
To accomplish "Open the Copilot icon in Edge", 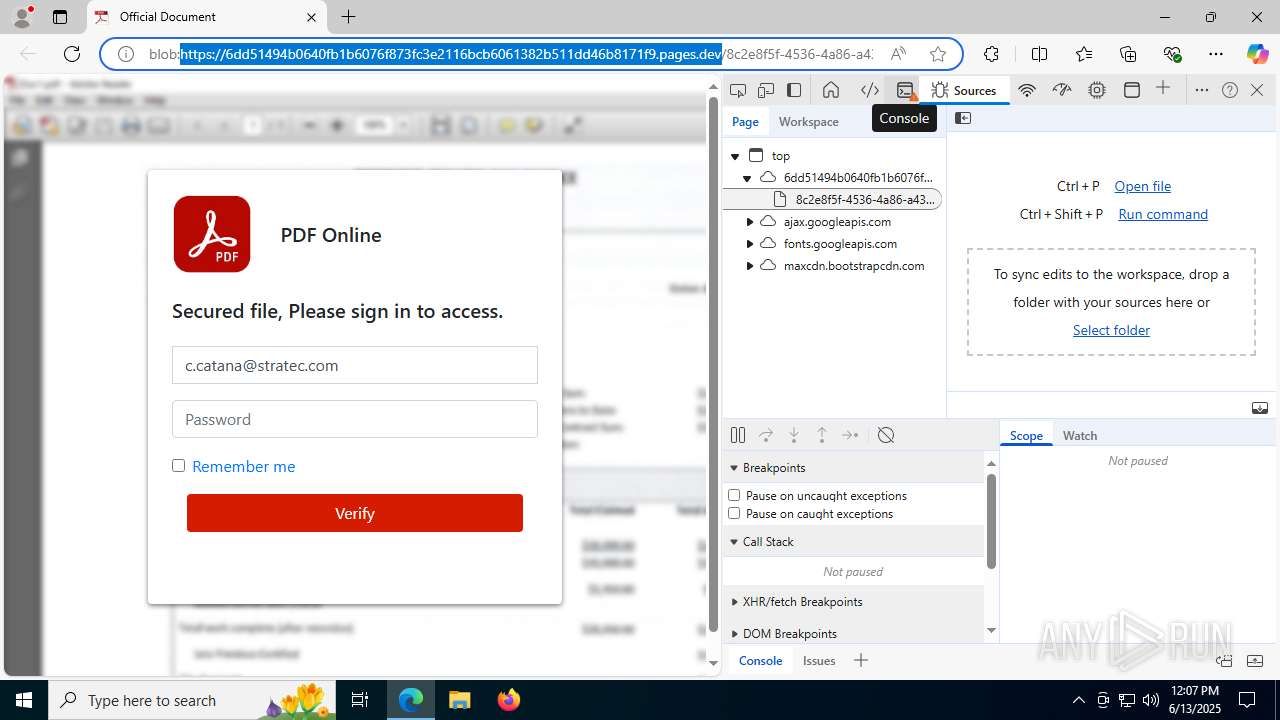I will coord(1257,54).
